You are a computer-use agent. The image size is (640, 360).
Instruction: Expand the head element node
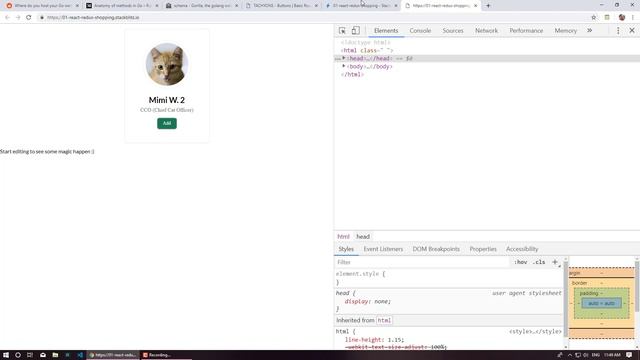[x=344, y=58]
